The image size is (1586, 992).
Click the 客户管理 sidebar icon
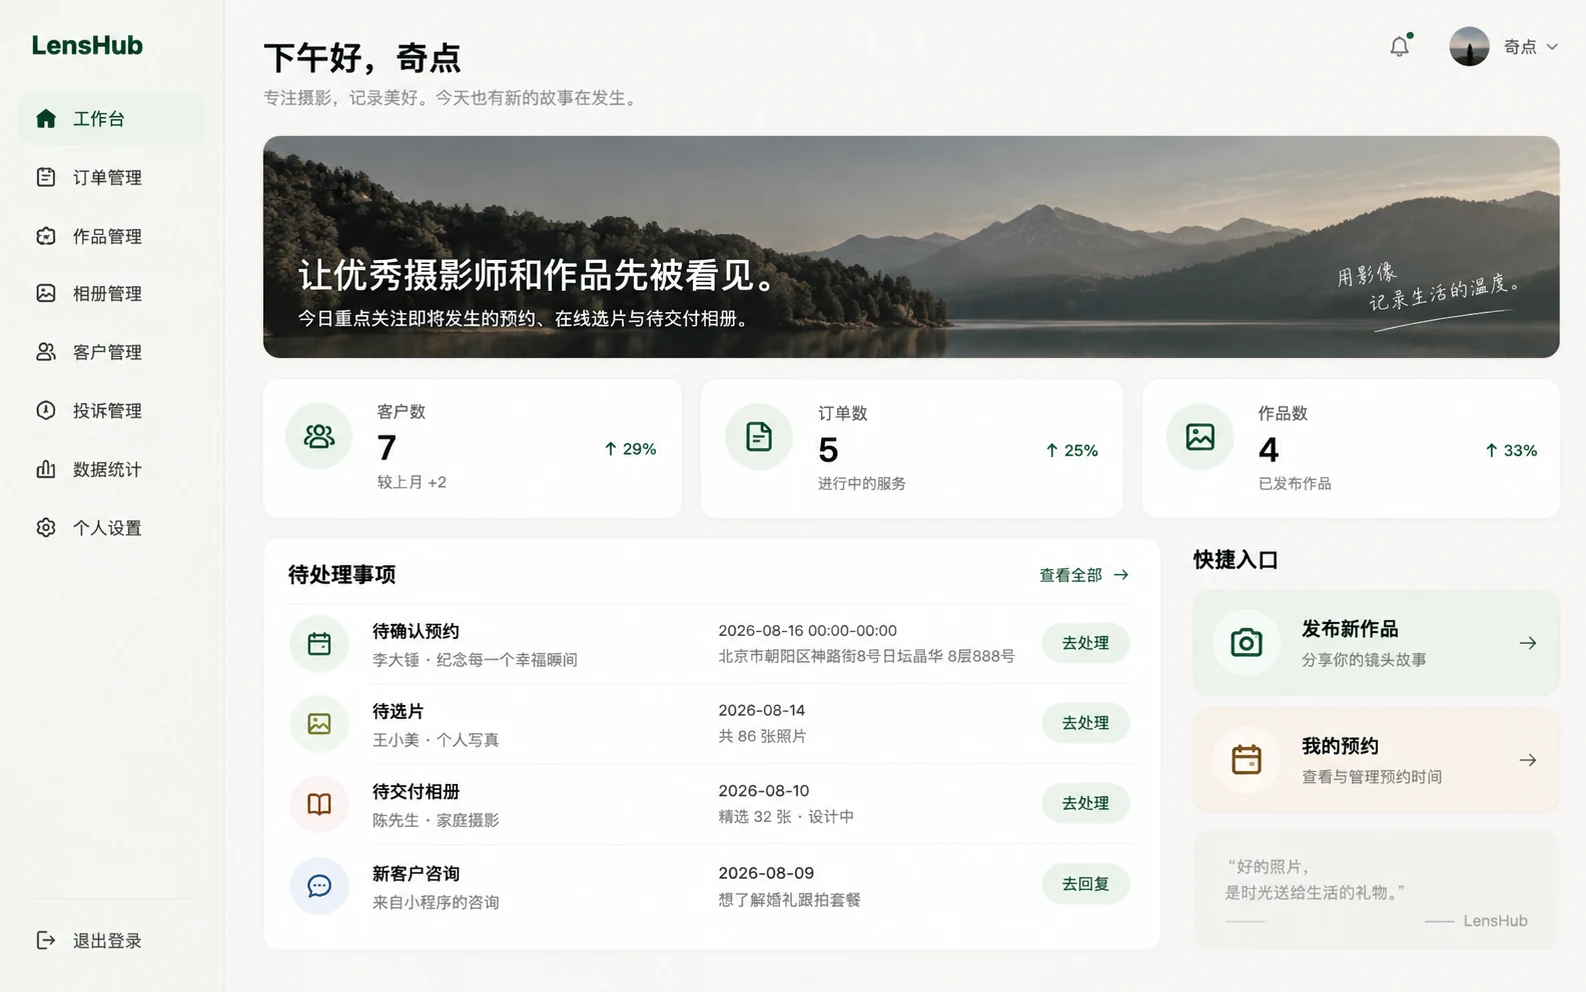click(x=46, y=352)
